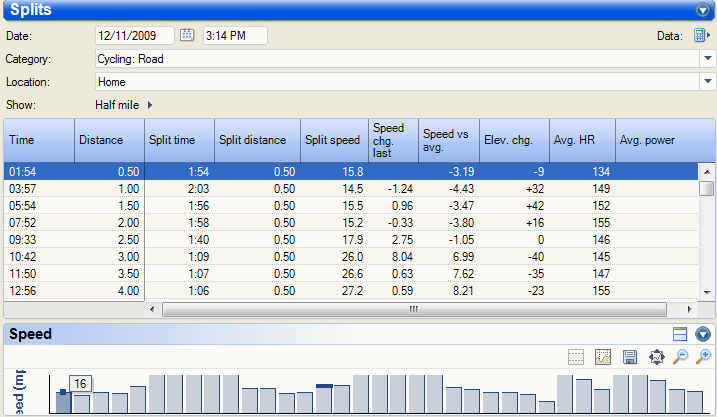Image resolution: width=717 pixels, height=417 pixels.
Task: Expand the Category dropdown
Action: click(707, 59)
